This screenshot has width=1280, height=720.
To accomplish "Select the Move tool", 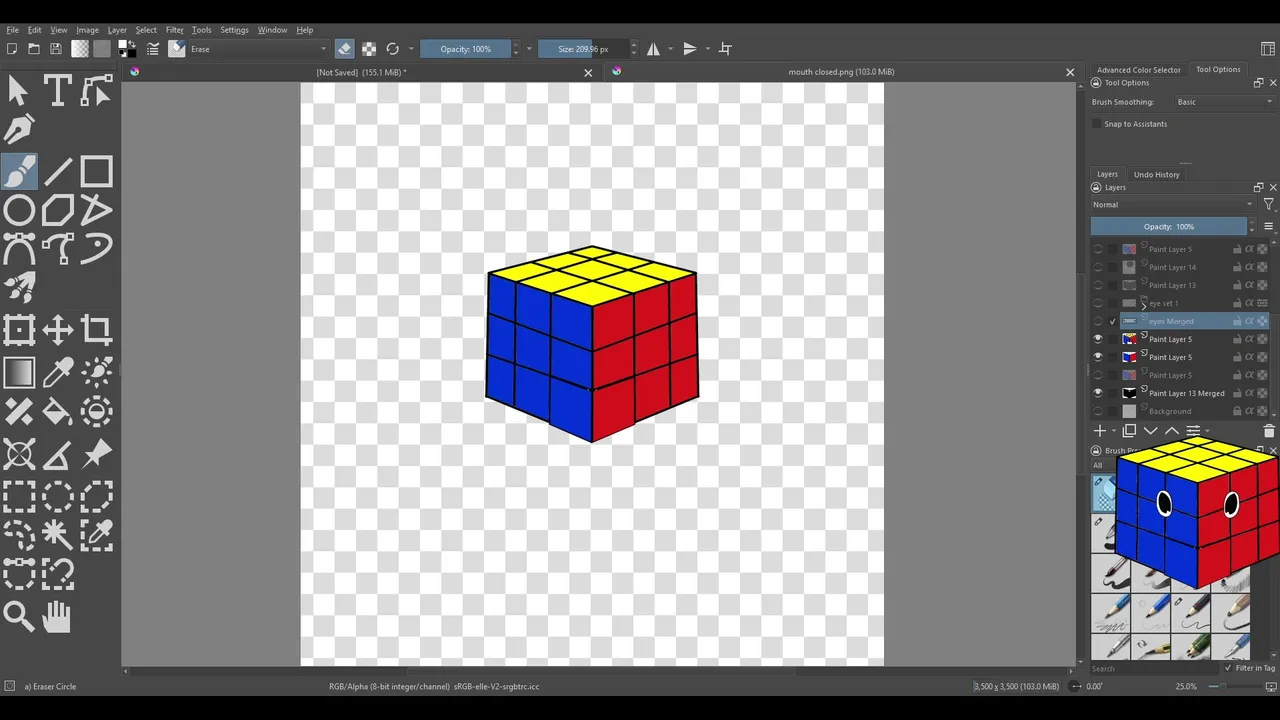I will click(57, 330).
